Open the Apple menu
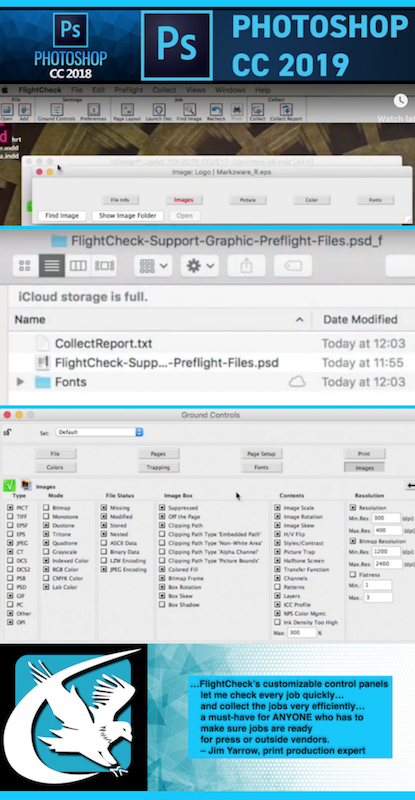The width and height of the screenshot is (415, 800). (x=5, y=90)
